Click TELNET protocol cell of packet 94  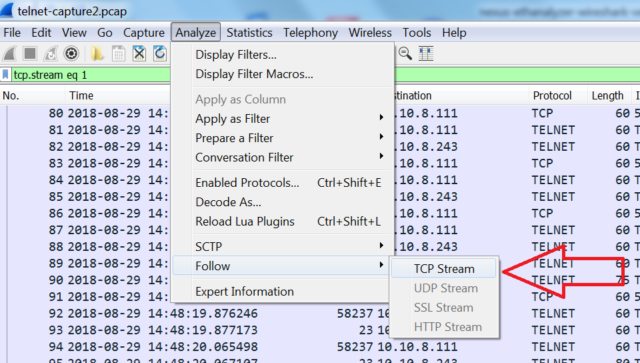(553, 347)
